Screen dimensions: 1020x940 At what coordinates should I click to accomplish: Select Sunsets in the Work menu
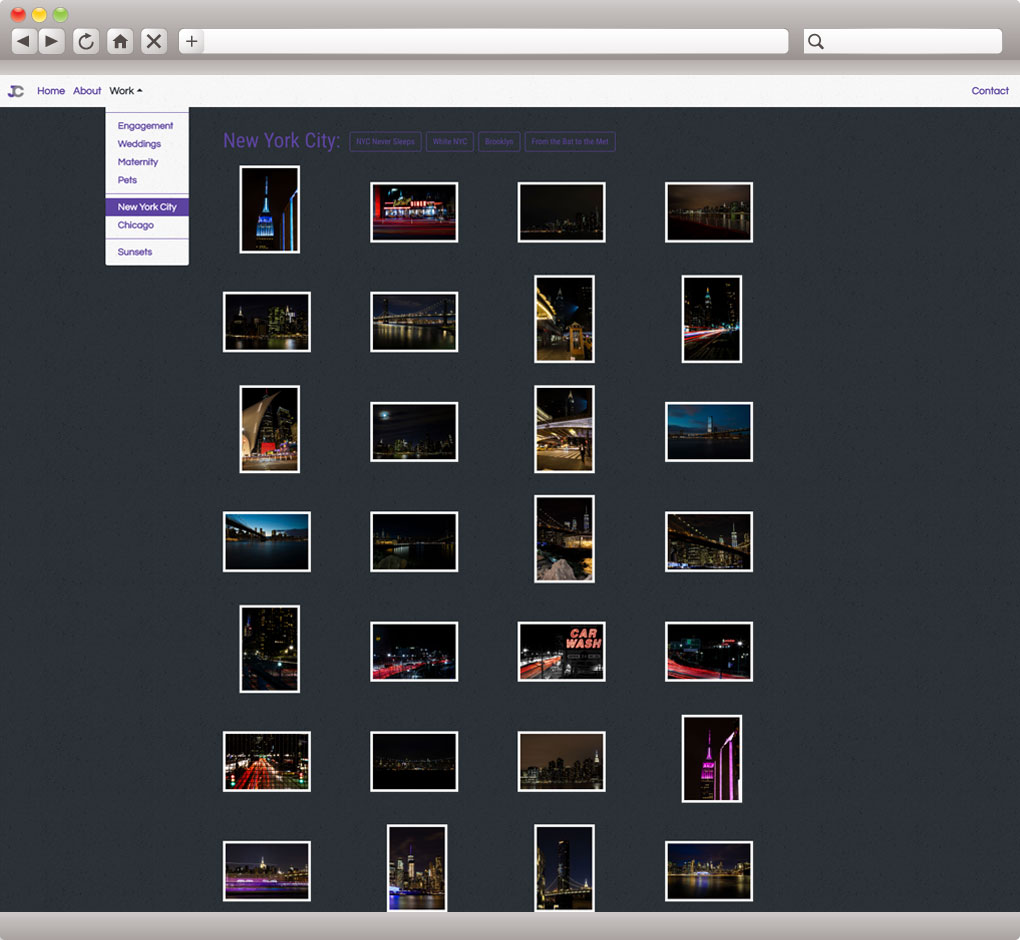coord(135,252)
